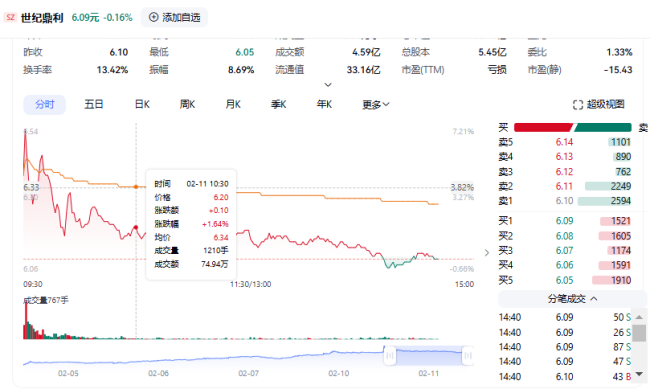Click the 02-10 date on range timeline
Viewport: 650px width, 389px height.
339,373
